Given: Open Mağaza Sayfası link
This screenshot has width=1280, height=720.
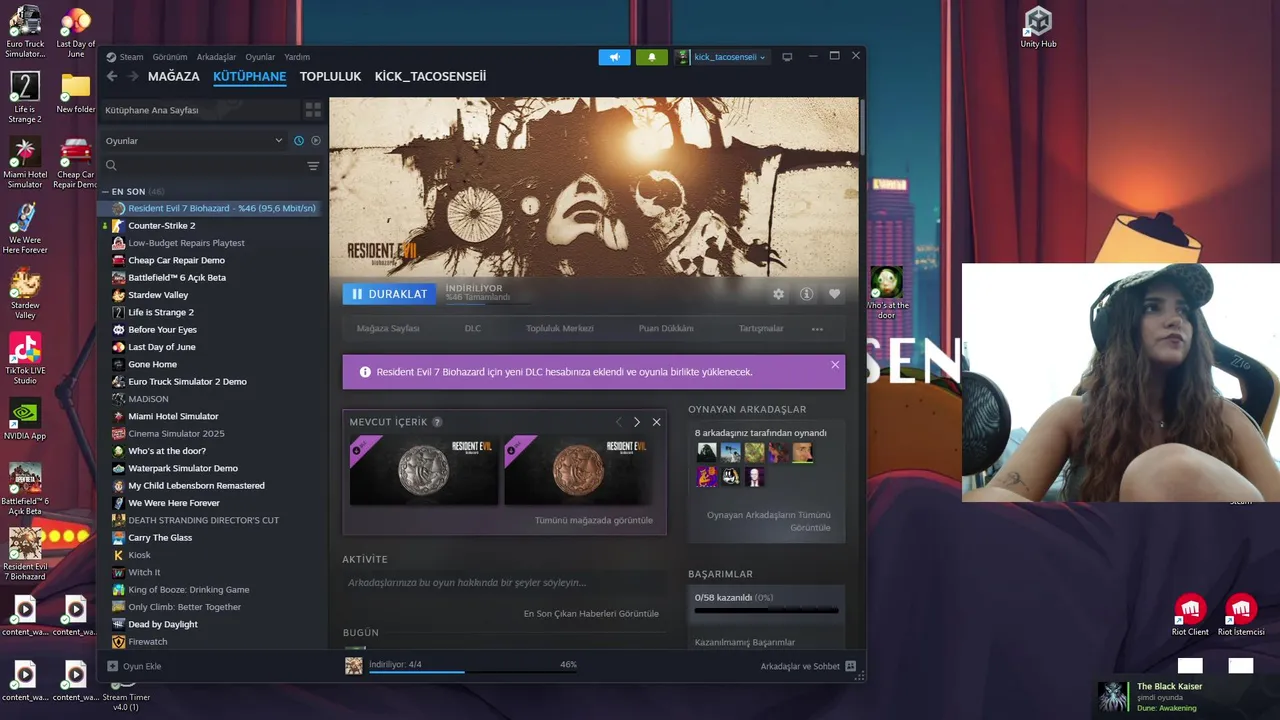Looking at the screenshot, I should tap(388, 329).
